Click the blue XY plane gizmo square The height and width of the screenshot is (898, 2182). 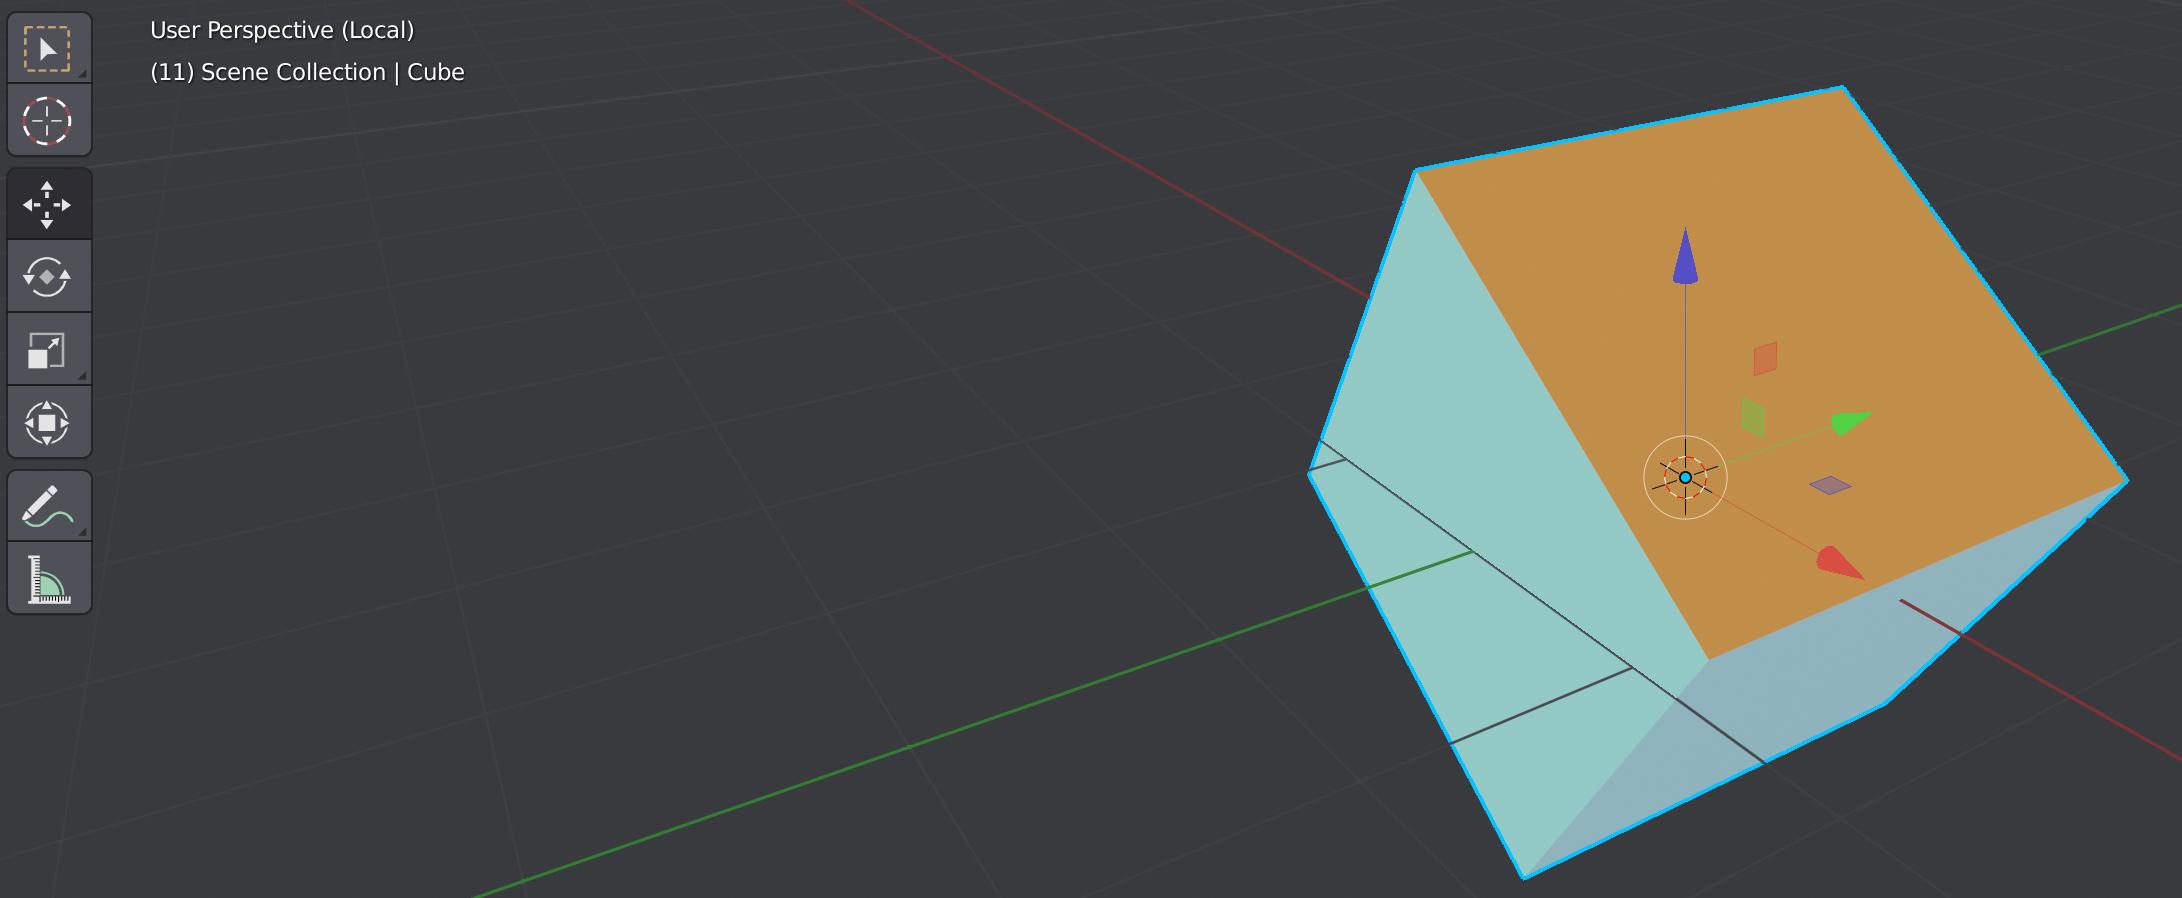pyautogui.click(x=1830, y=485)
